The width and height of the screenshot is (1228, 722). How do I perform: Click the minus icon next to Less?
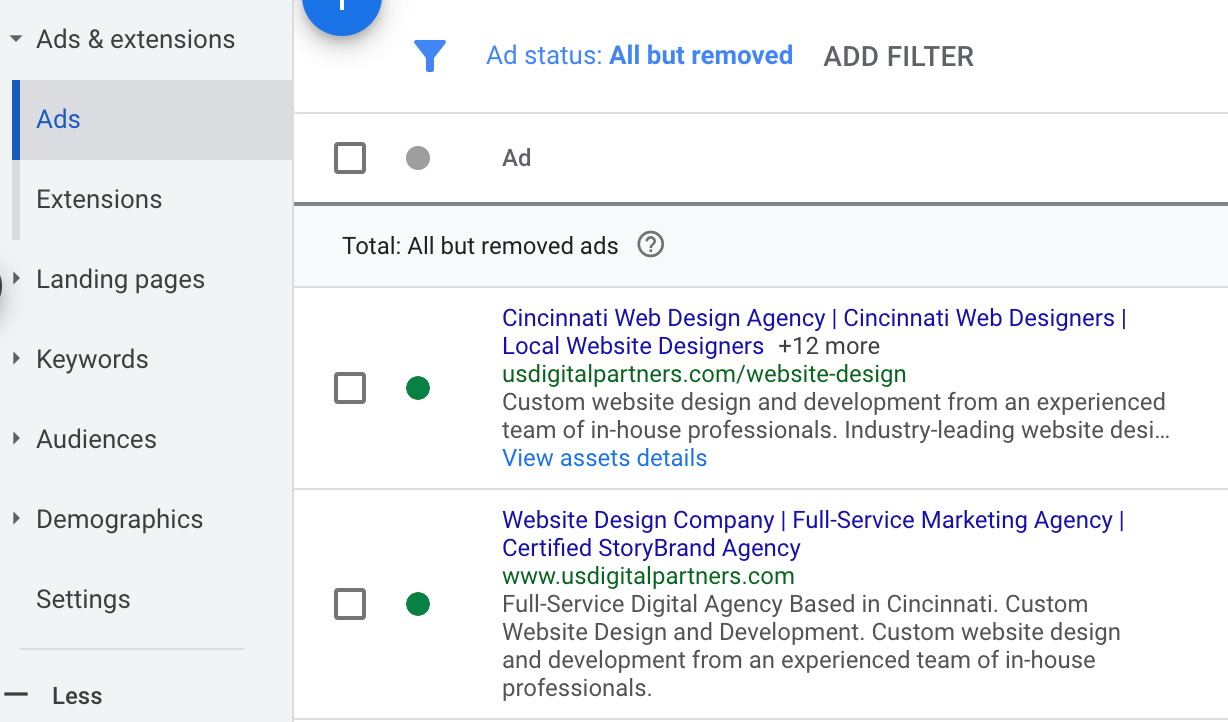coord(16,695)
